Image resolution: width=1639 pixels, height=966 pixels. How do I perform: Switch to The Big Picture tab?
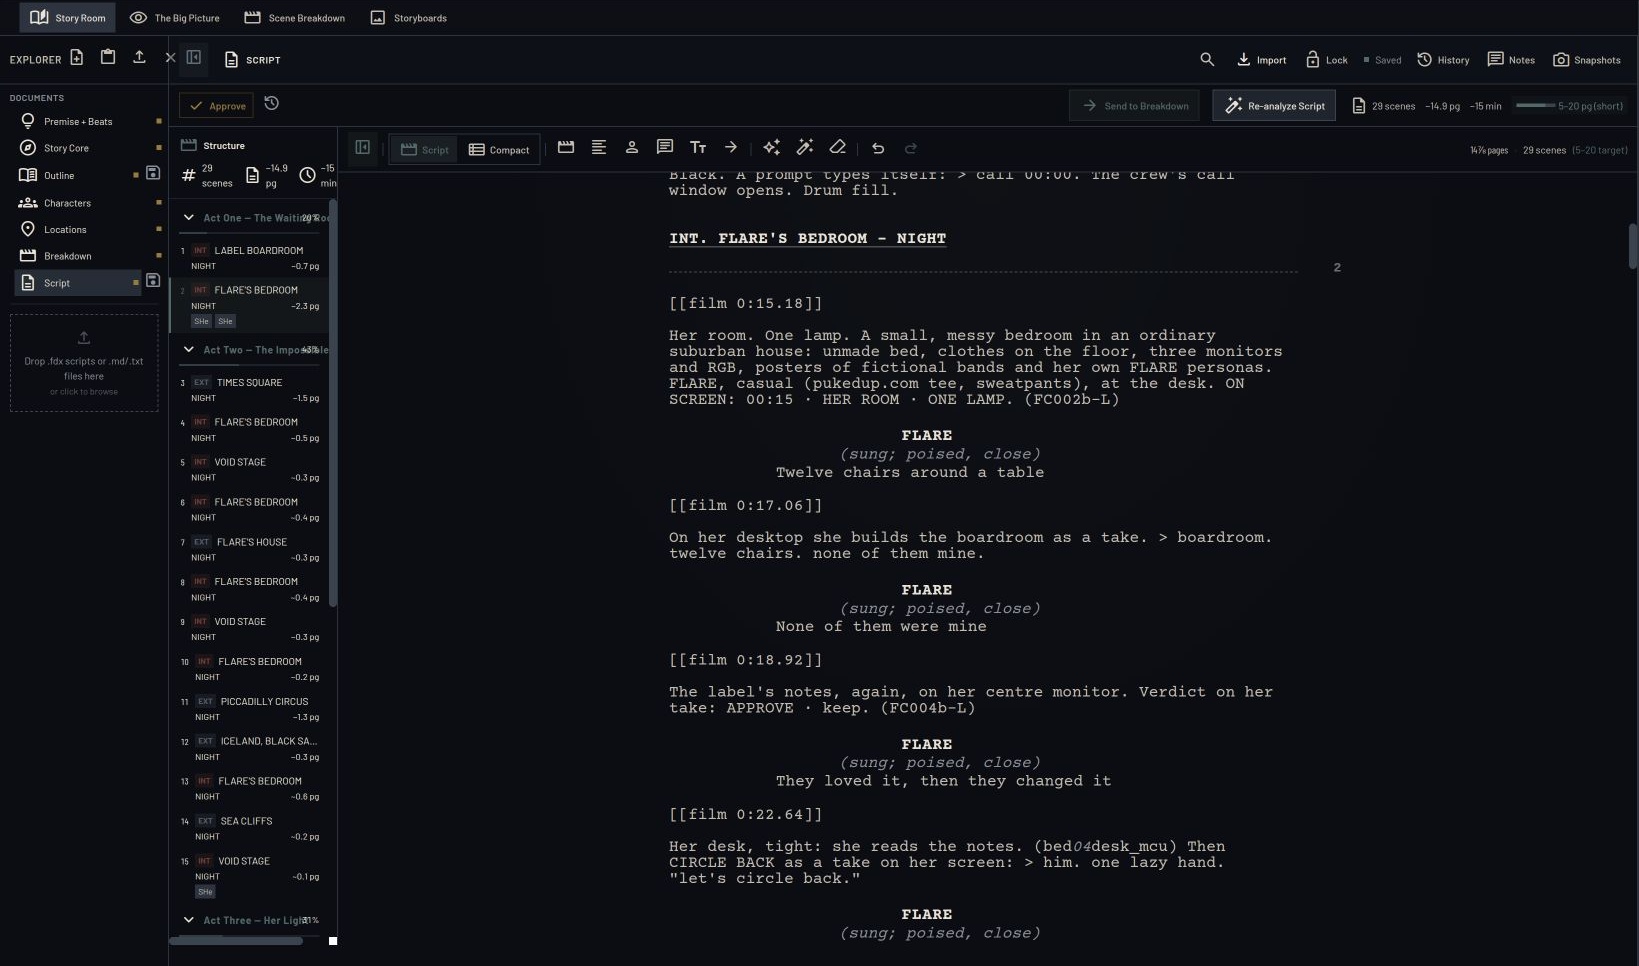(x=175, y=17)
